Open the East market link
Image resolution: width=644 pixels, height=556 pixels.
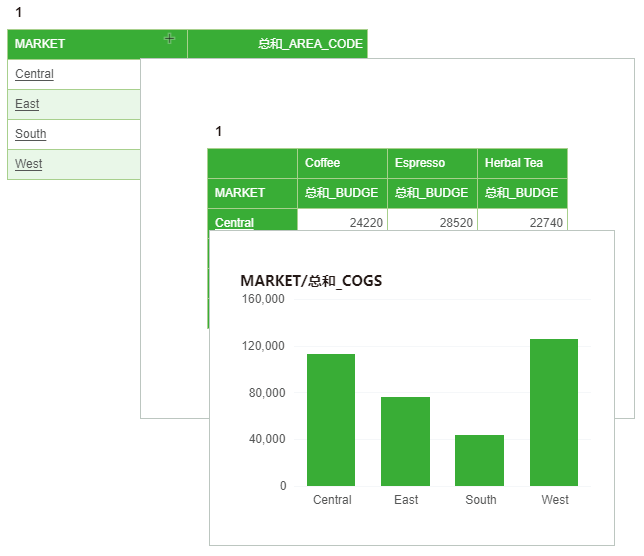[x=28, y=104]
